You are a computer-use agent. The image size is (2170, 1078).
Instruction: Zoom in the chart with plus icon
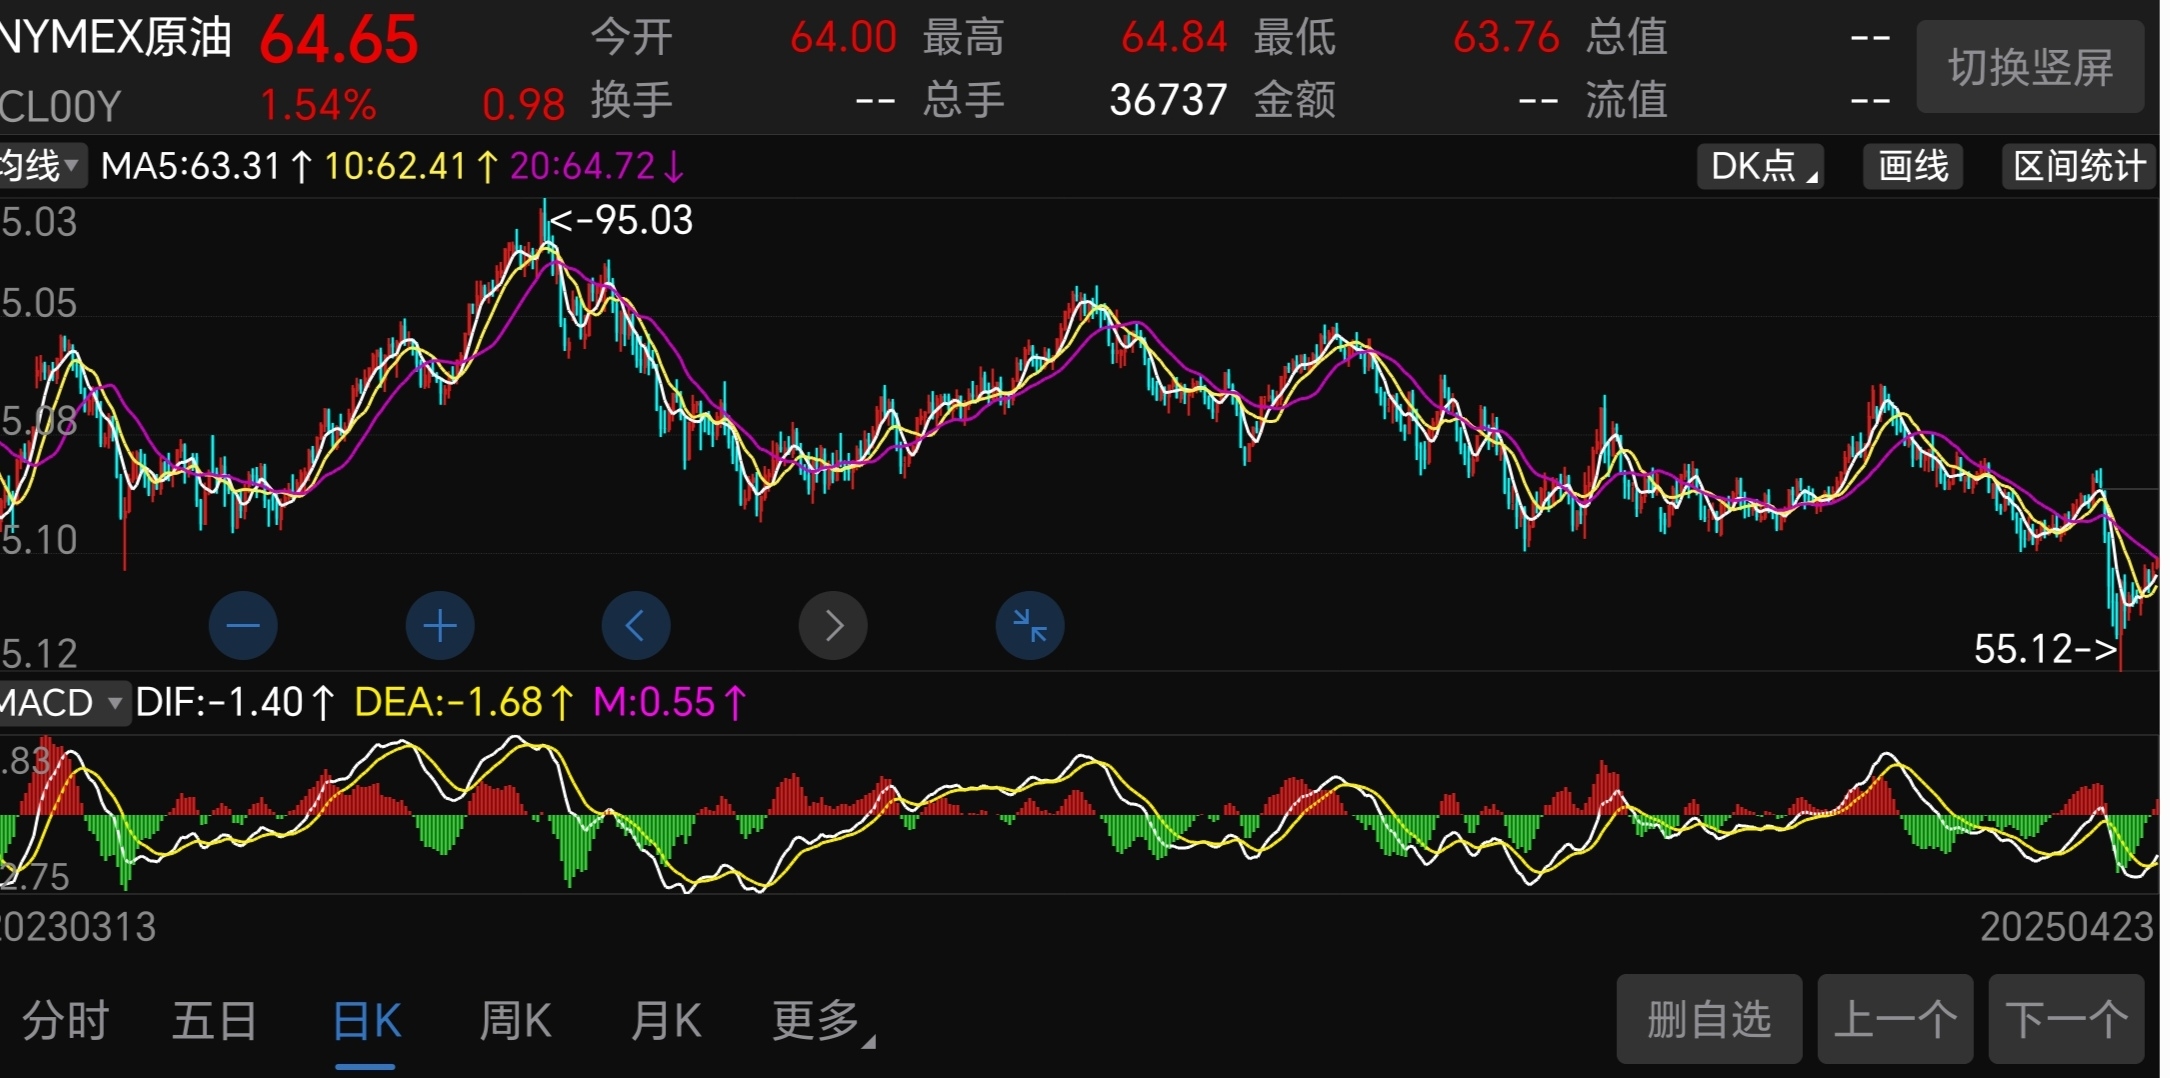click(x=440, y=626)
